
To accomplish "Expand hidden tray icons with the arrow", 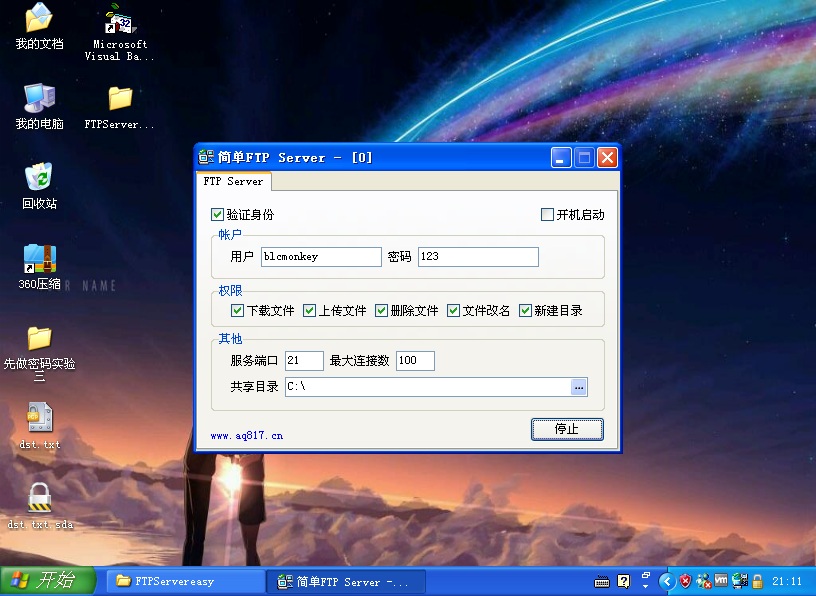I will [x=667, y=581].
